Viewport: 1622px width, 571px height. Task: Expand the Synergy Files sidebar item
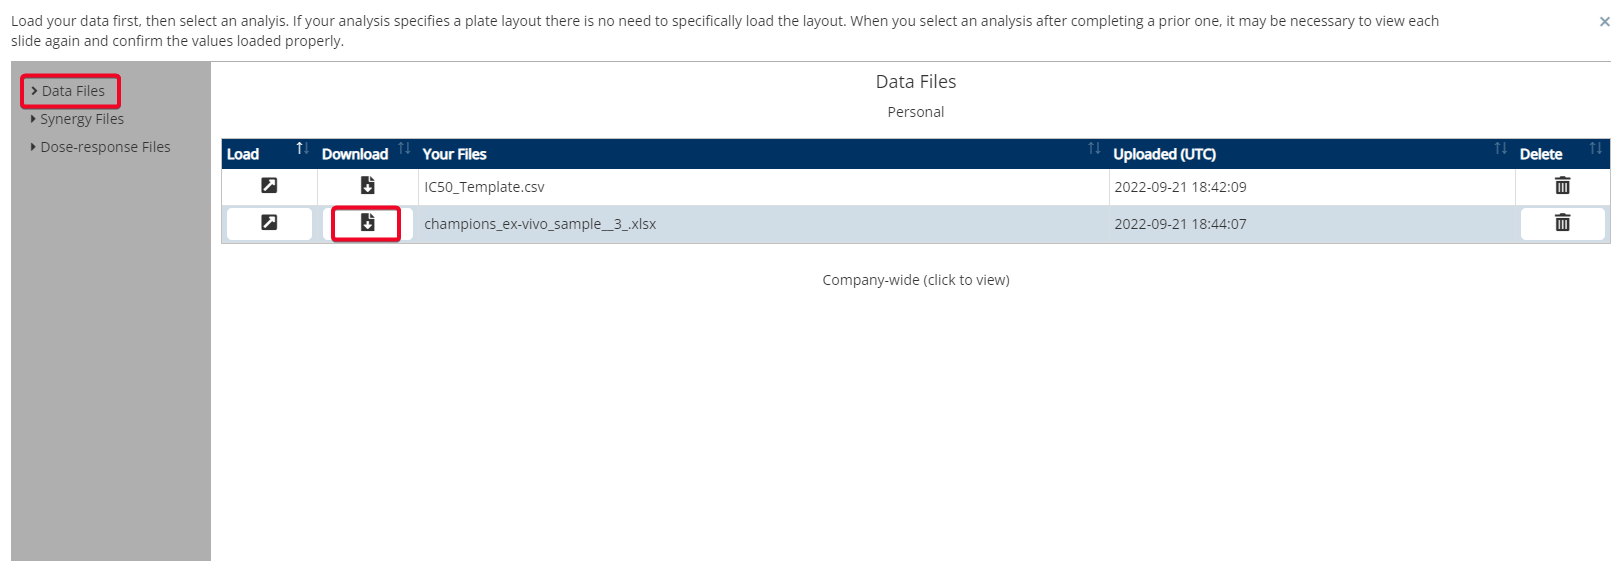point(77,119)
